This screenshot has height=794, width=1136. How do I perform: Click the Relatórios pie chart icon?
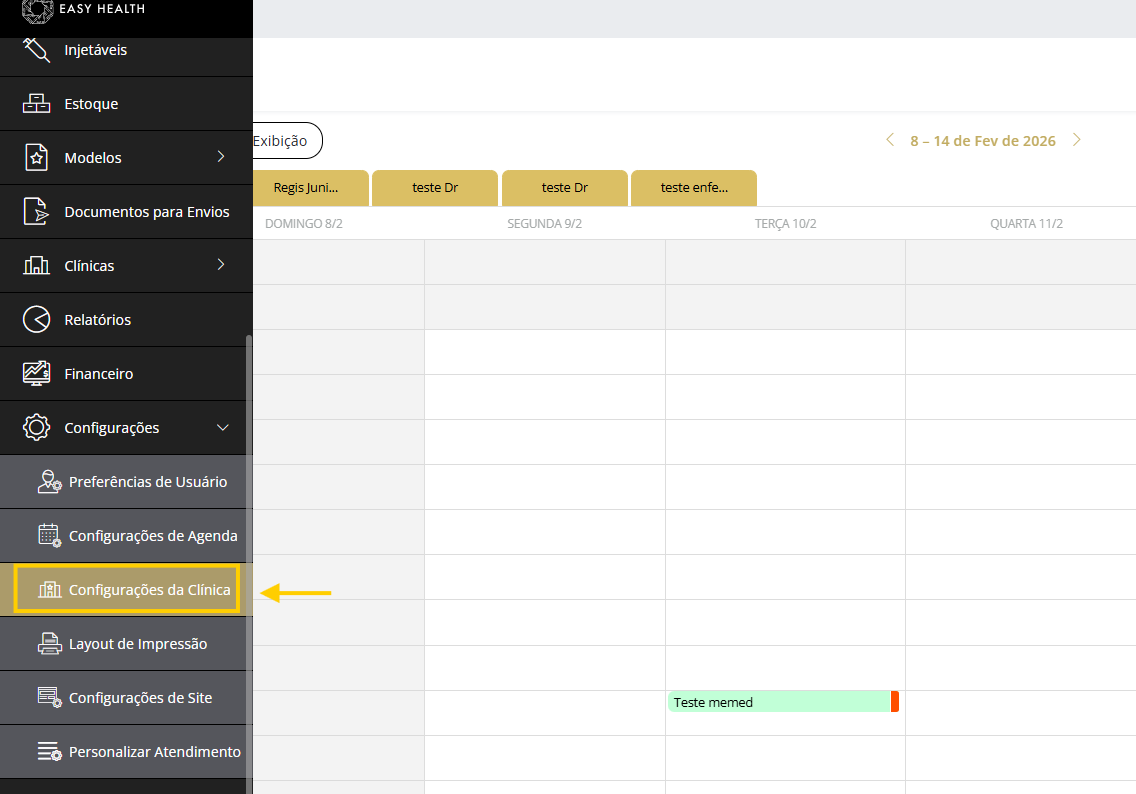pyautogui.click(x=36, y=320)
